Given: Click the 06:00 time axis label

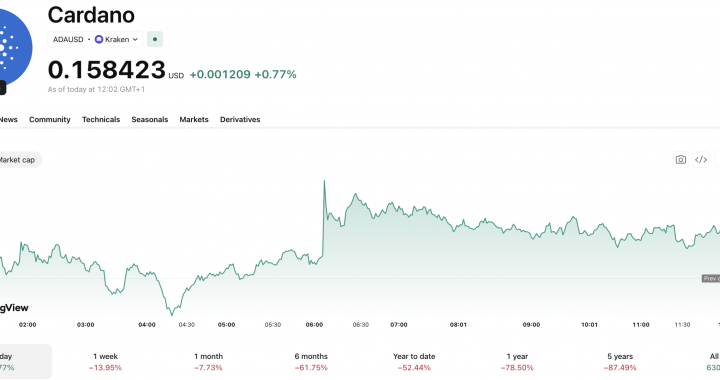Looking at the screenshot, I should pos(315,324).
